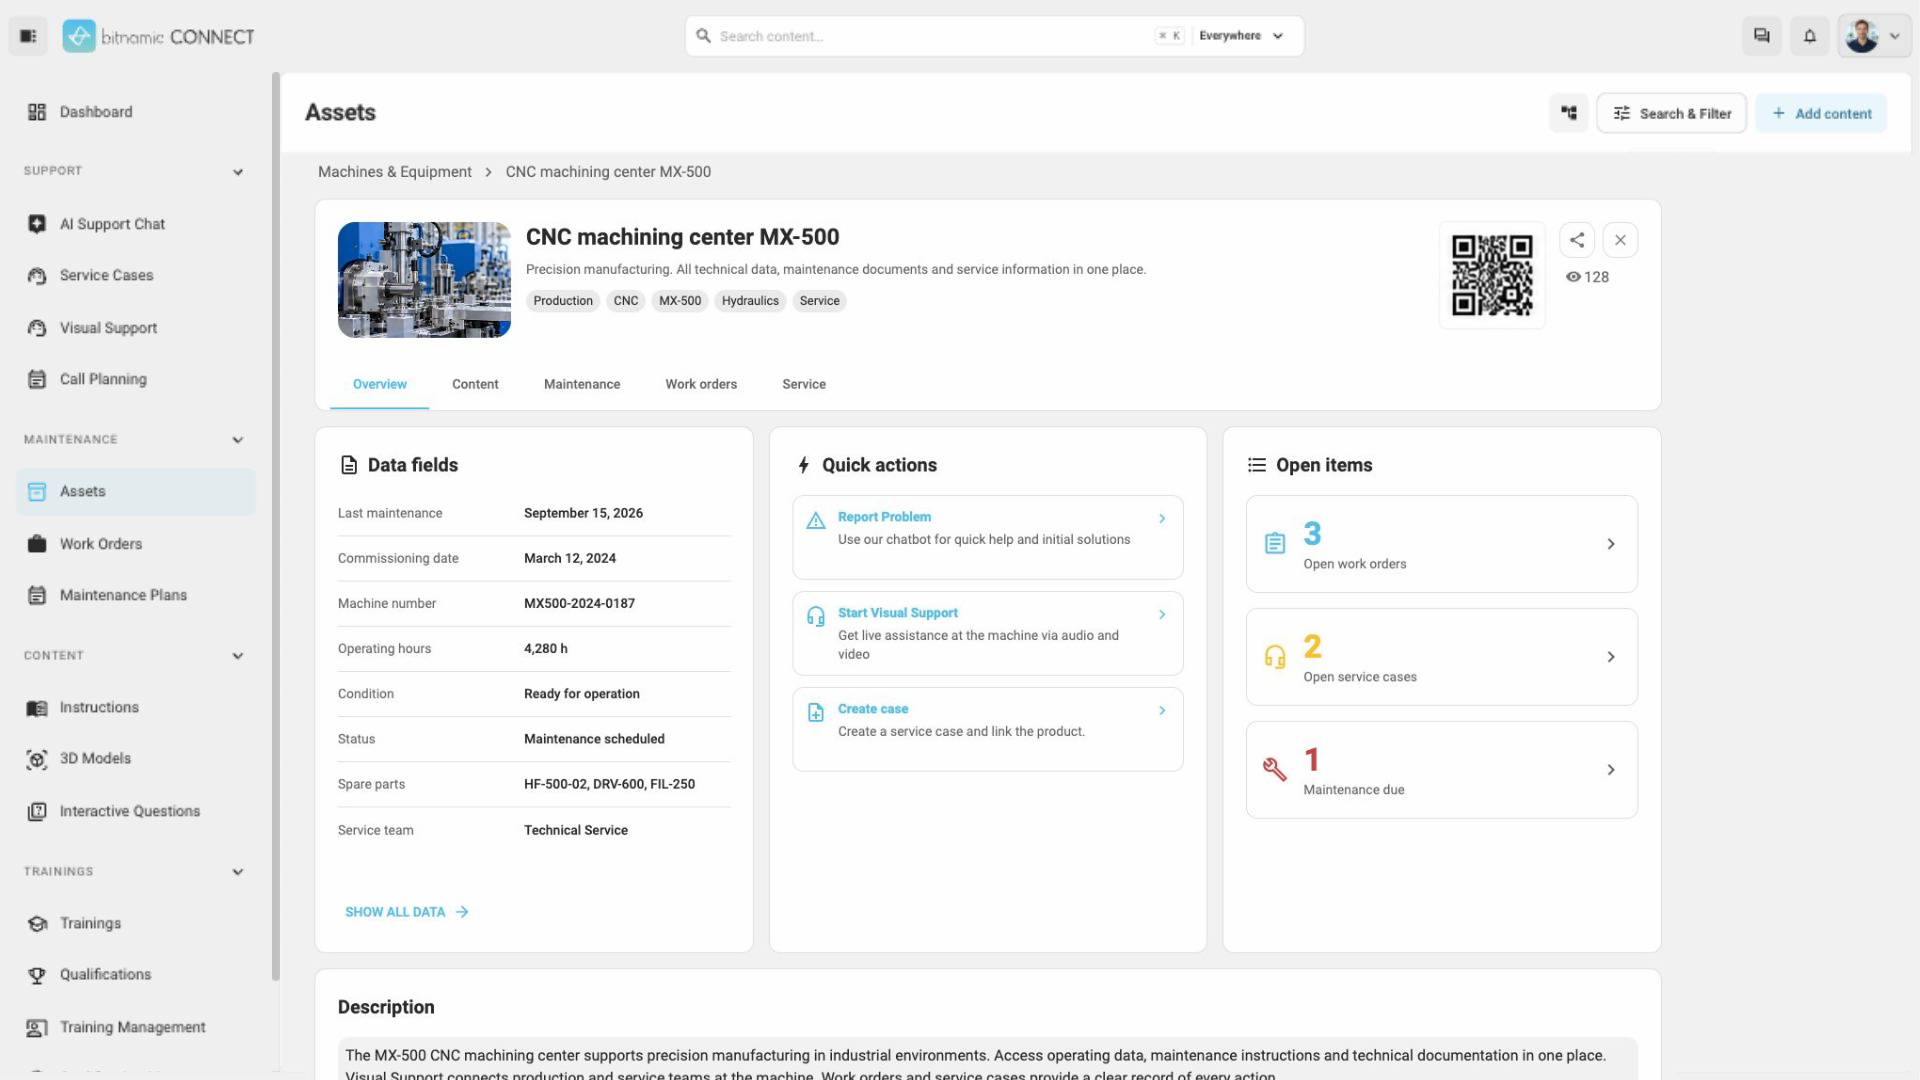
Task: Open the notifications bell
Action: 1810,36
